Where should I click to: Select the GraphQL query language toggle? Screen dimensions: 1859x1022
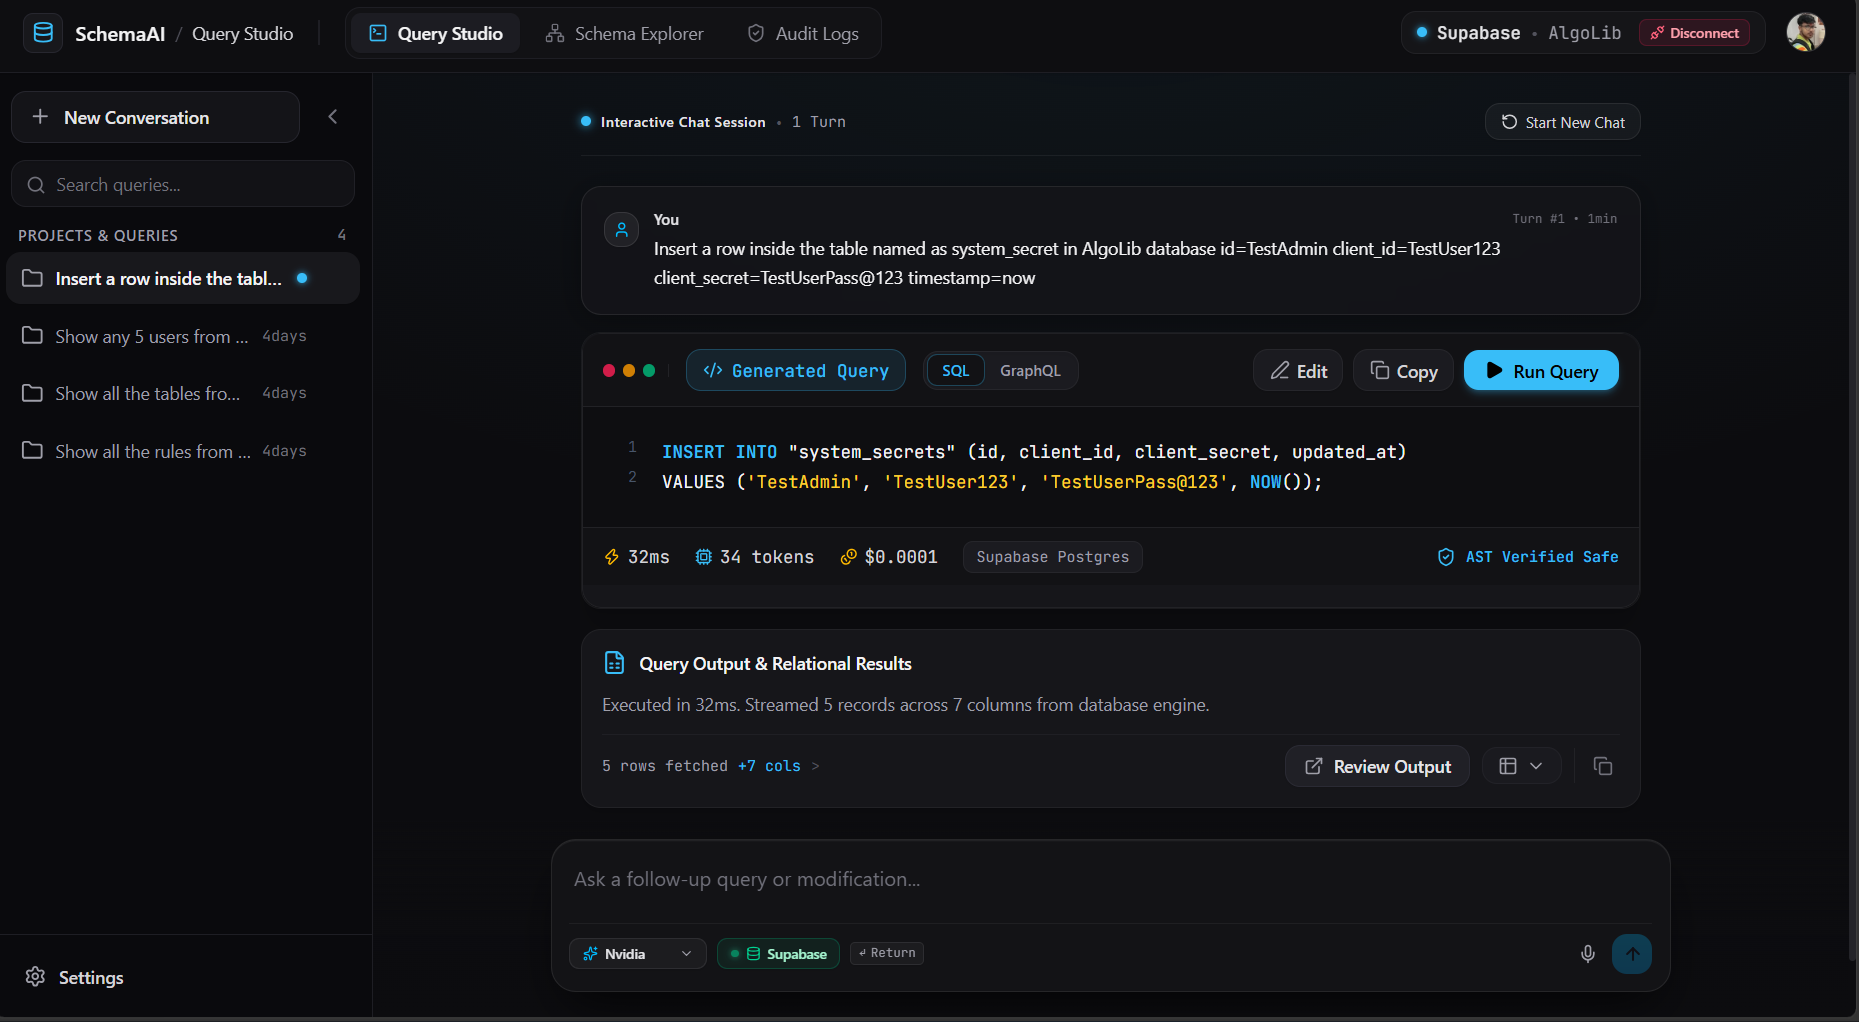tap(1030, 371)
